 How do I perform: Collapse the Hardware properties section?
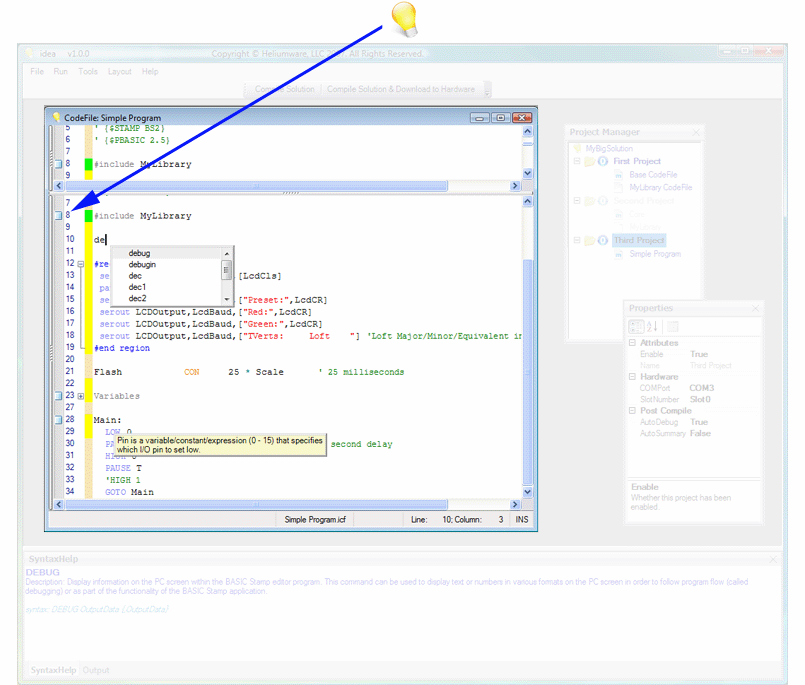[632, 377]
